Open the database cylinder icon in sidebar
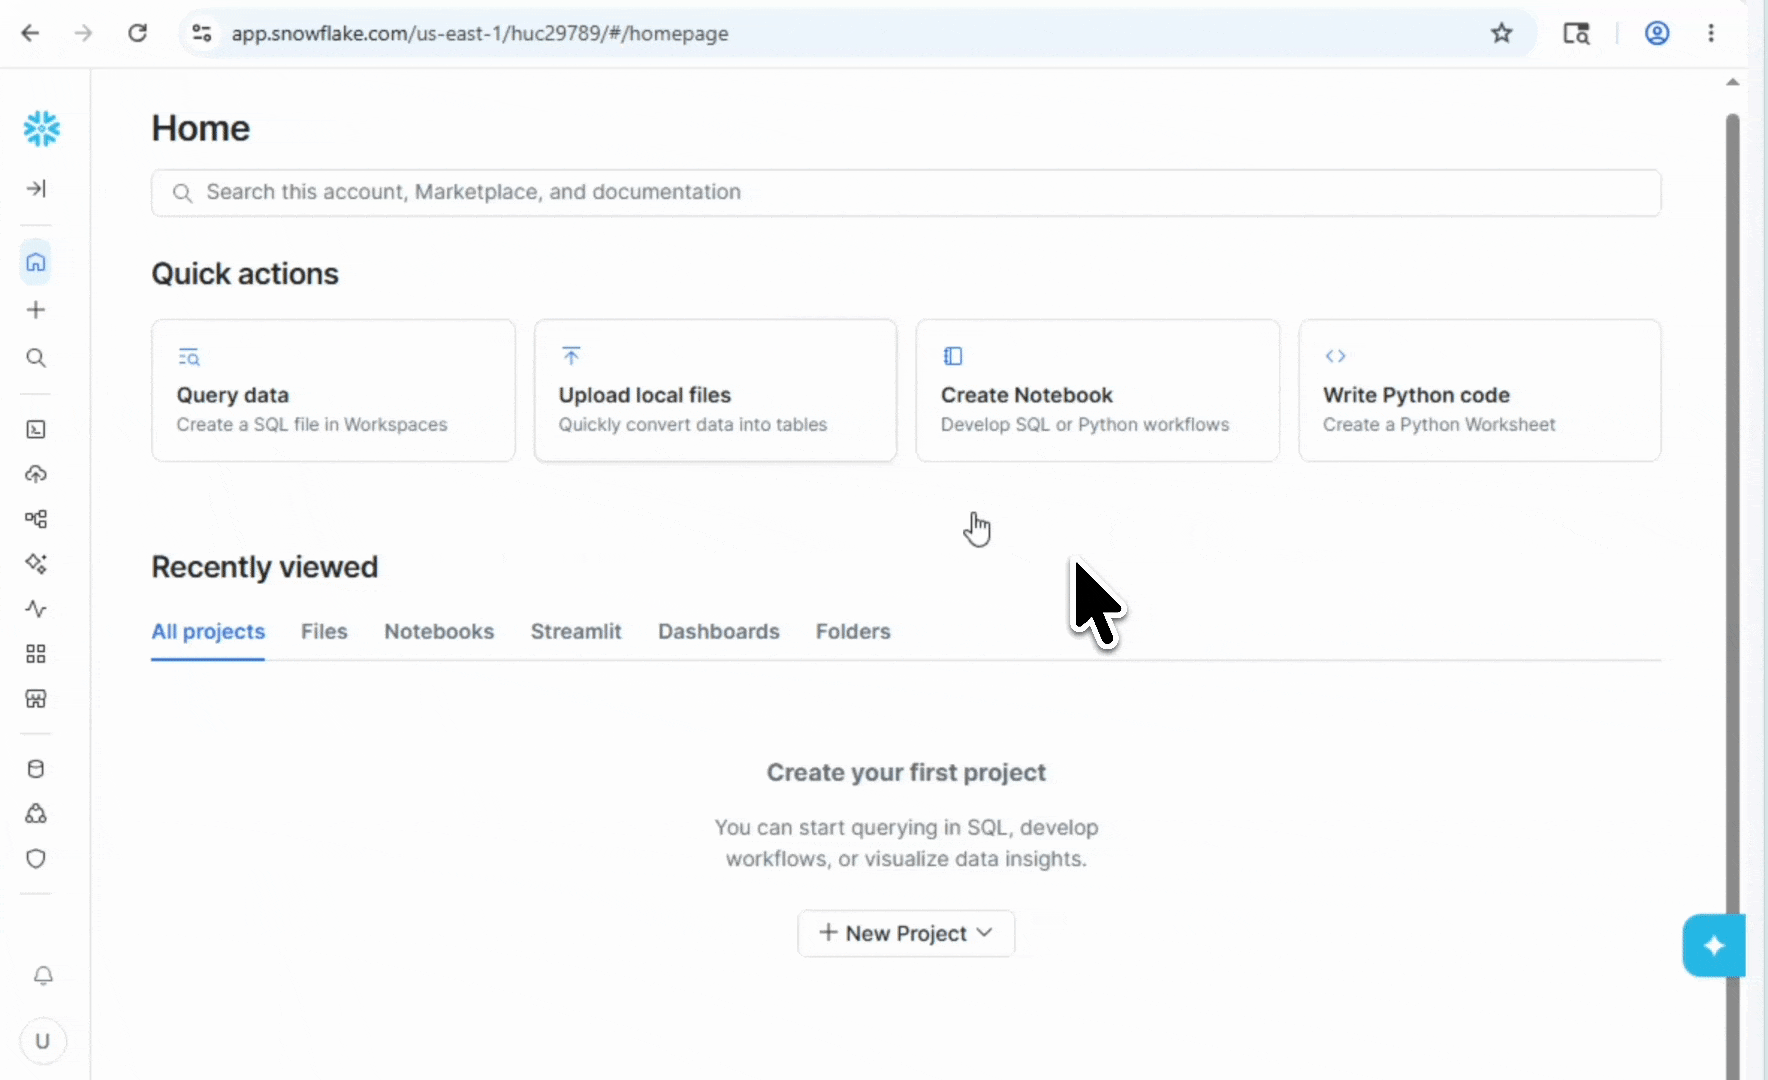 click(36, 769)
